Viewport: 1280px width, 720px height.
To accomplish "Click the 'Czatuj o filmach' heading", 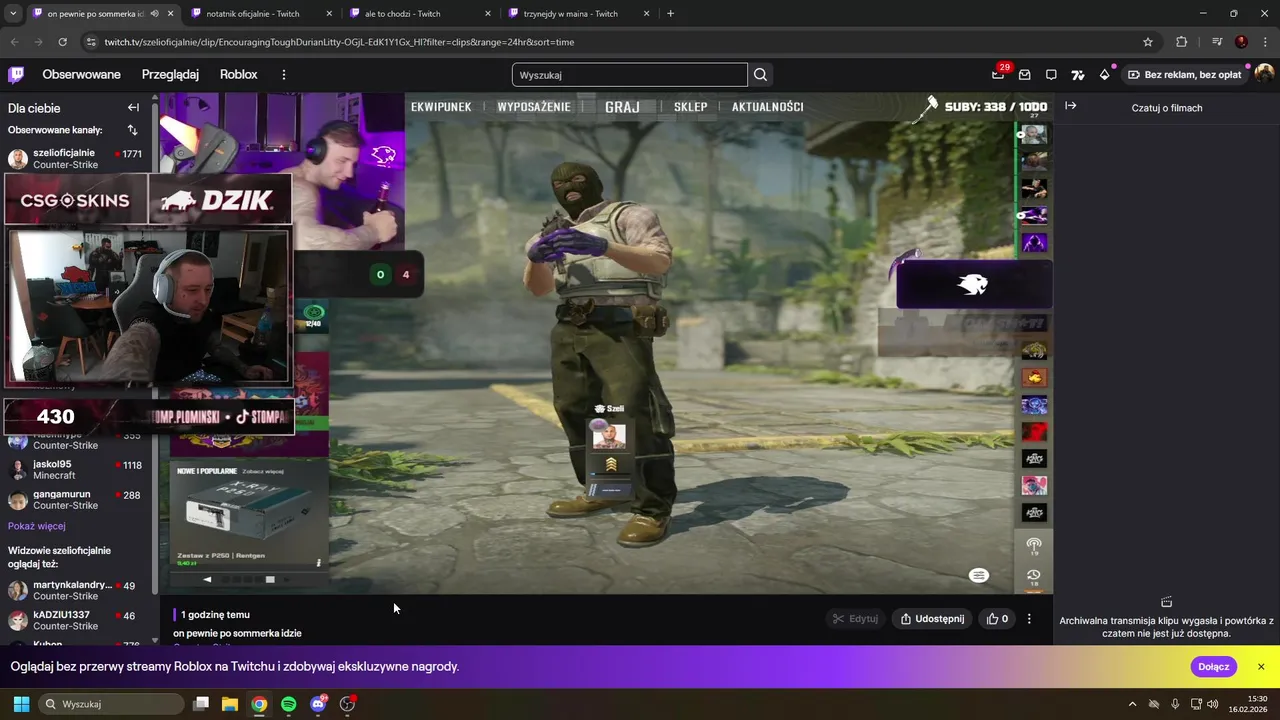I will pyautogui.click(x=1167, y=108).
